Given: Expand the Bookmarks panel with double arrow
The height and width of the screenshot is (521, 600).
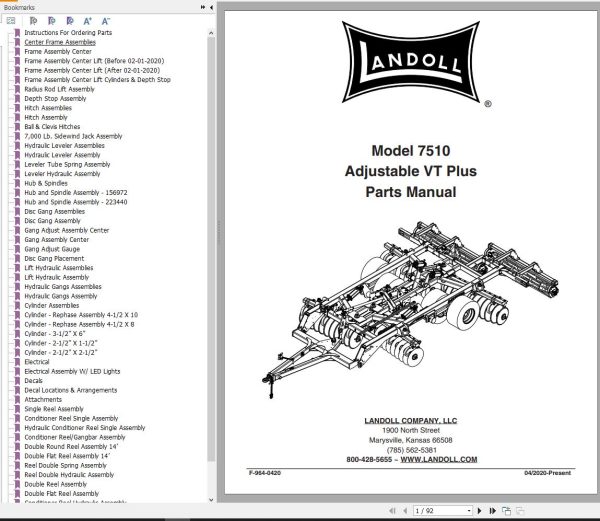Looking at the screenshot, I should (202, 7).
